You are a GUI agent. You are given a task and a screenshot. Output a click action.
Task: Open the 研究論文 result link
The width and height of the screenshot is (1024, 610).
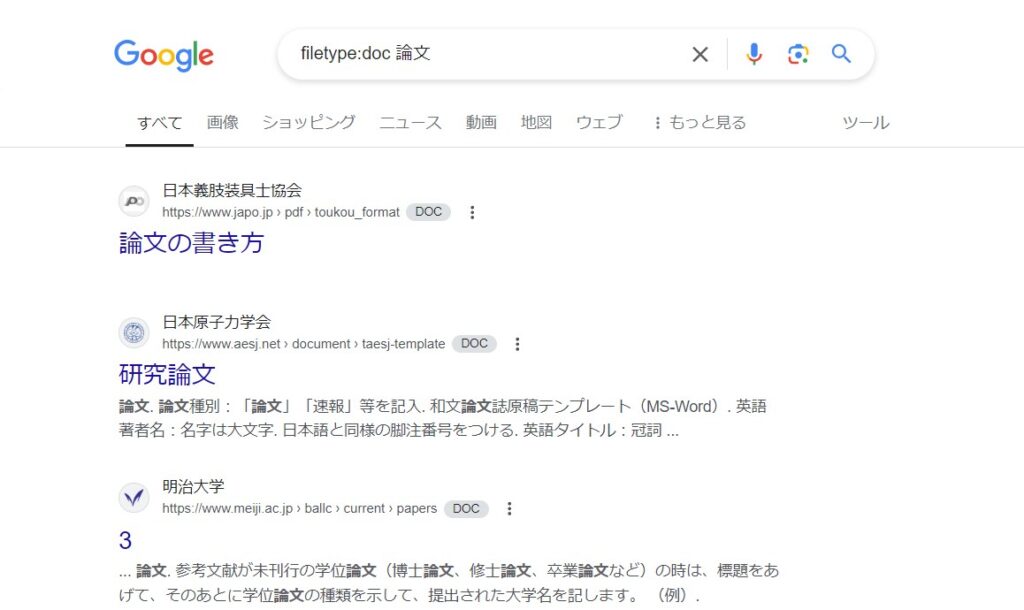coord(167,375)
